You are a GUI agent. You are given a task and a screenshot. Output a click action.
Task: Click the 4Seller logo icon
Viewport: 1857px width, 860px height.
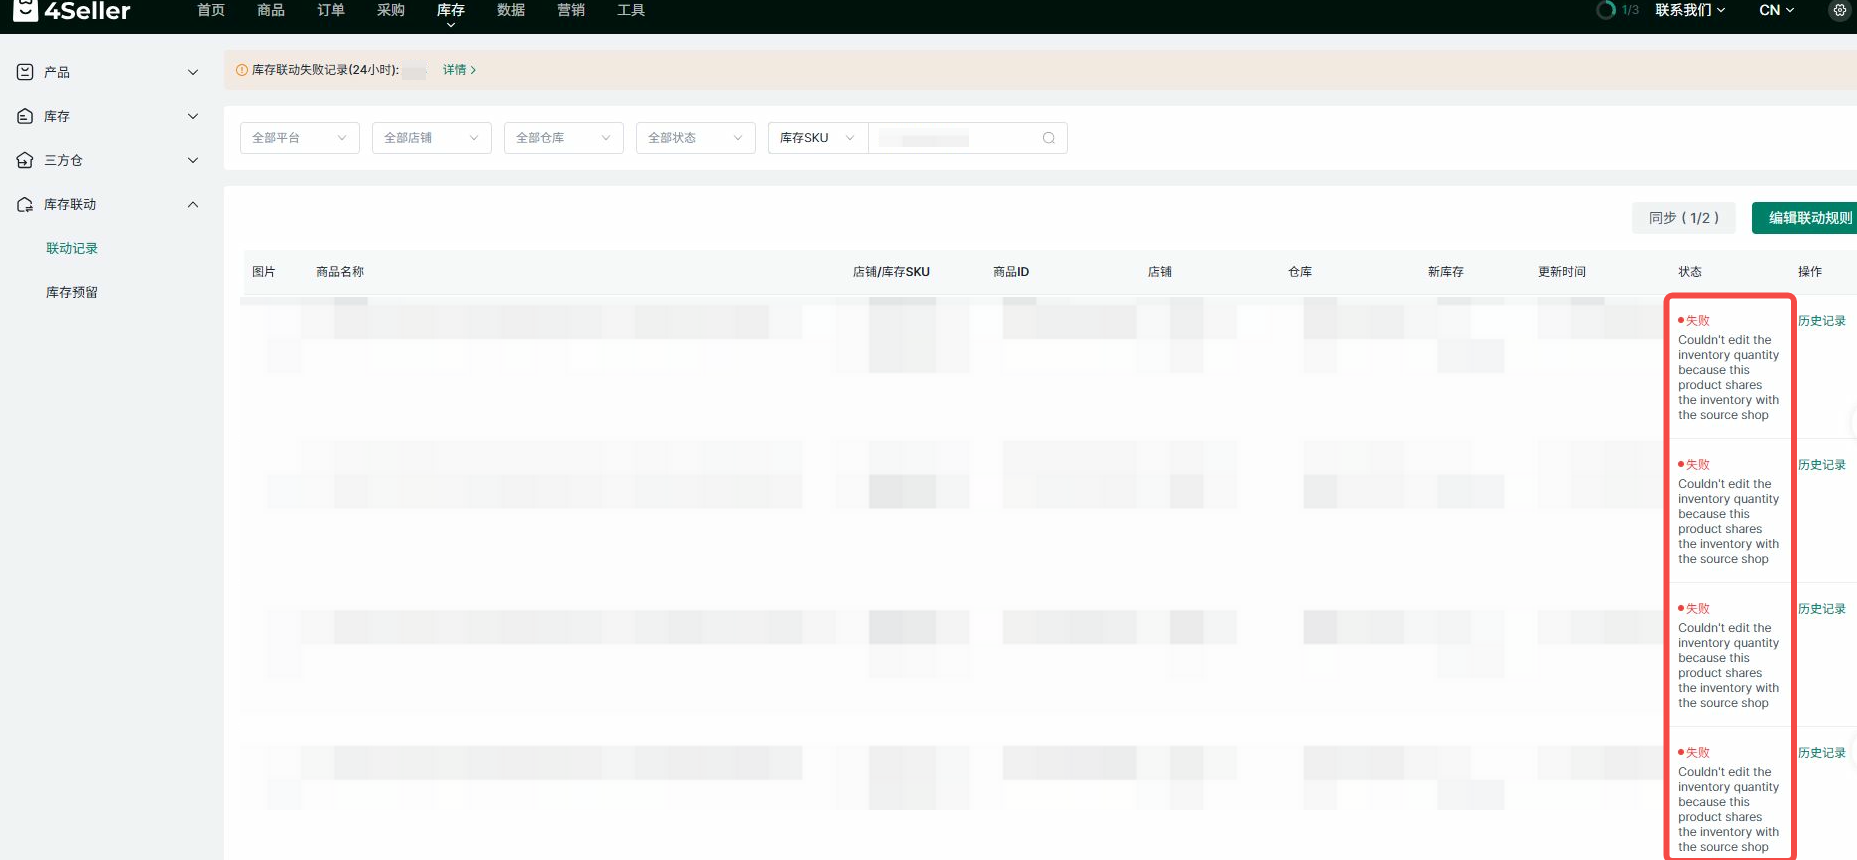[x=25, y=10]
